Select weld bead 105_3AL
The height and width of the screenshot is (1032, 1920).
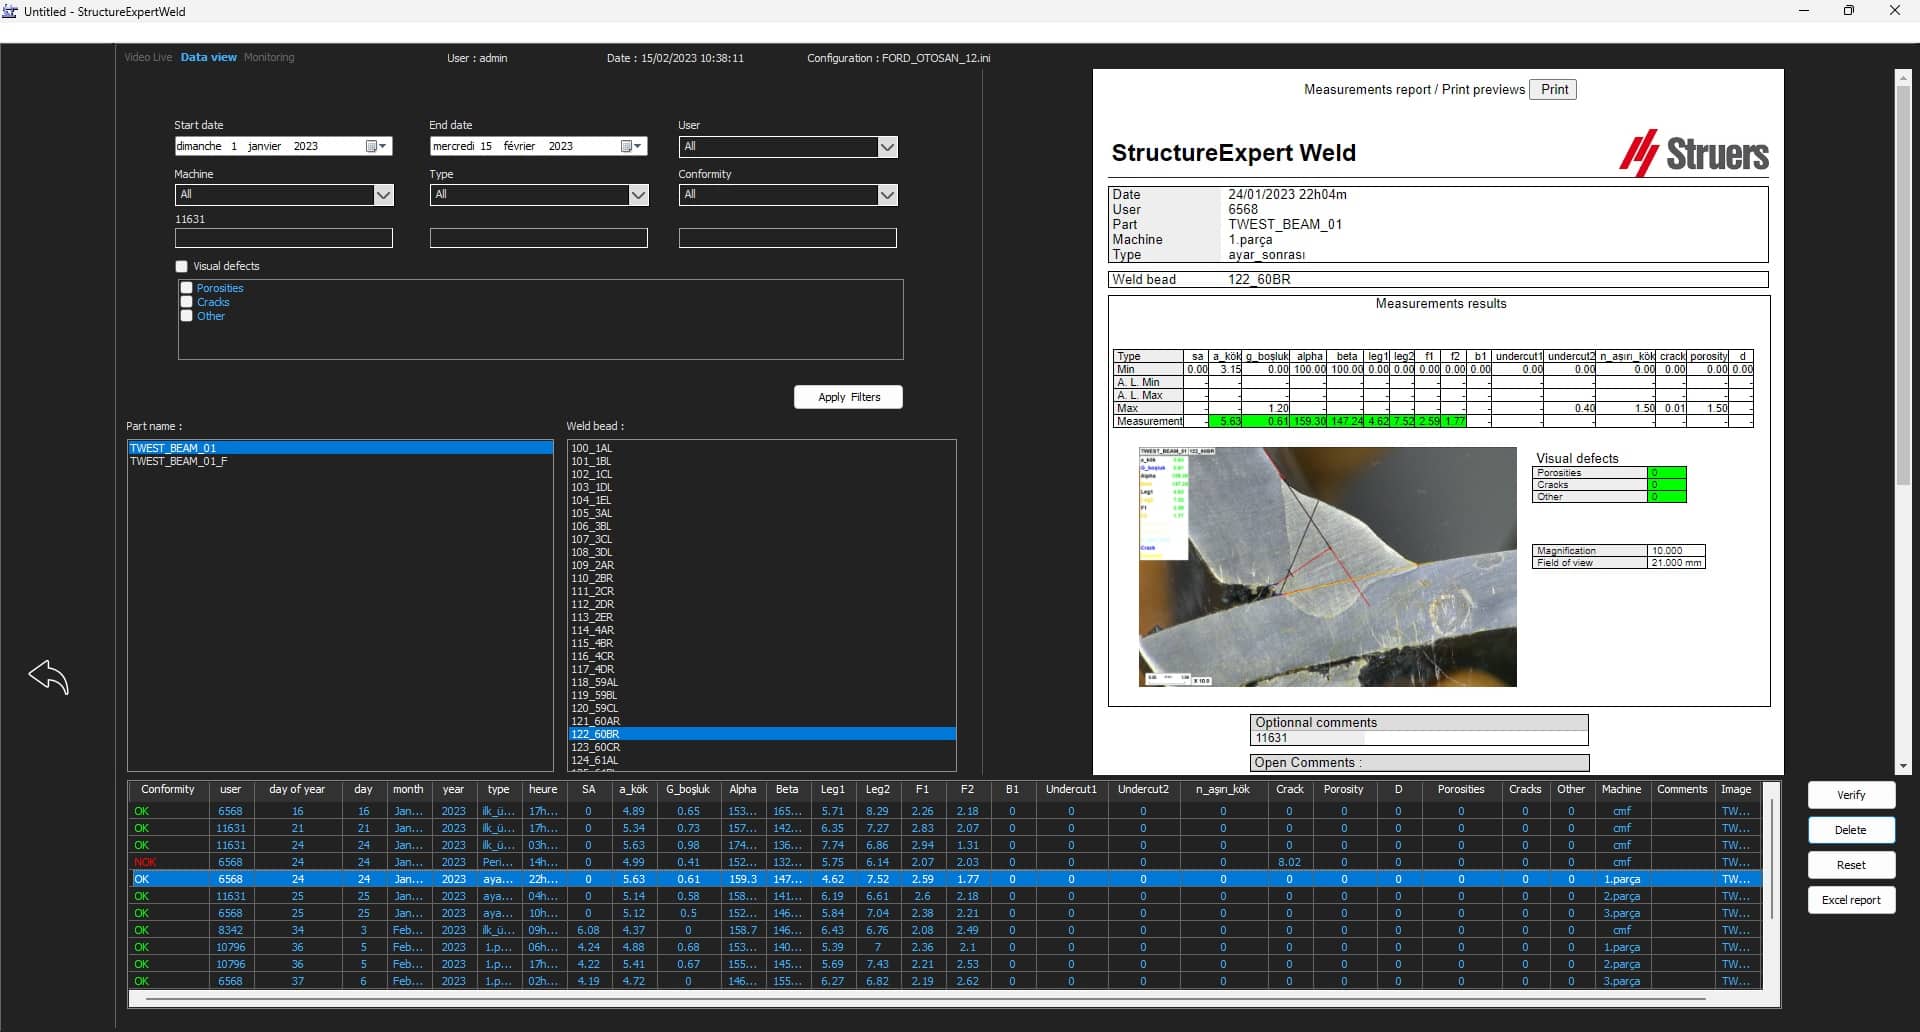(761, 513)
